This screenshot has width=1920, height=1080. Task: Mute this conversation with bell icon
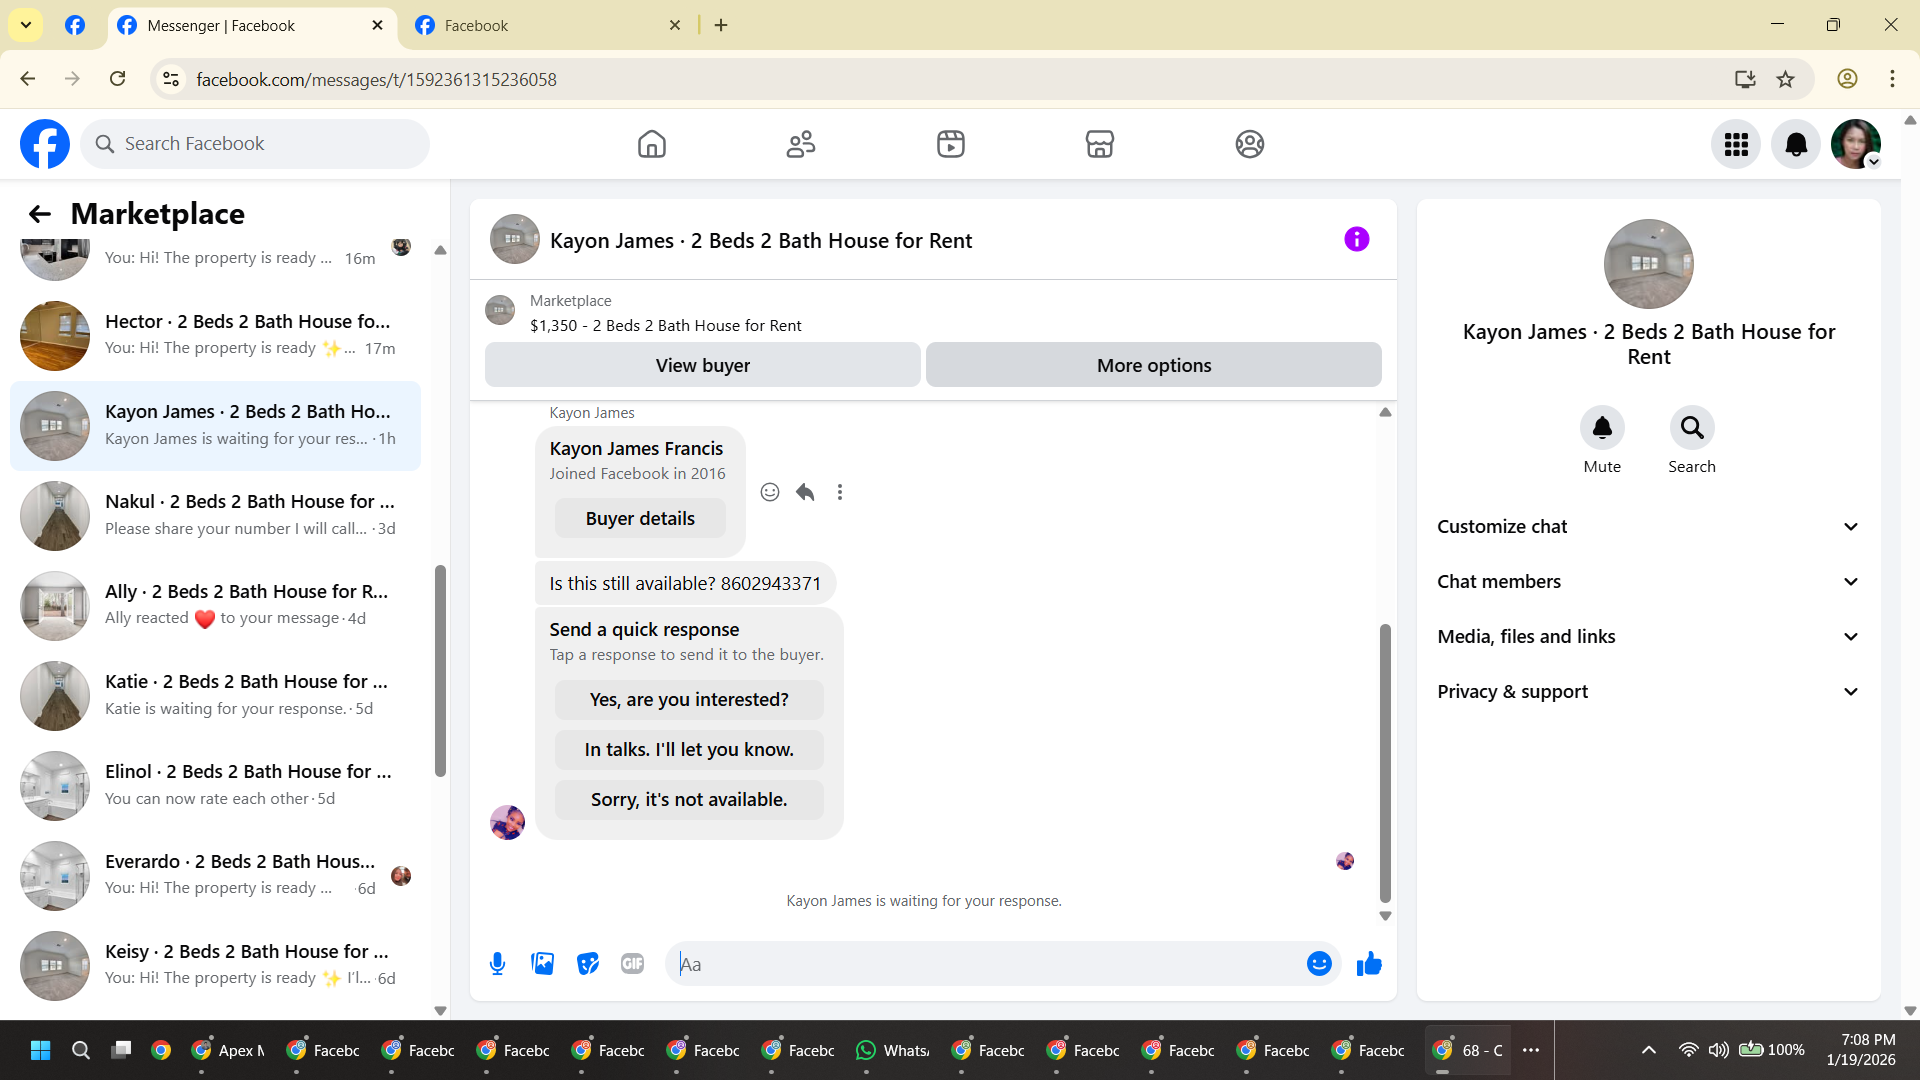[x=1602, y=428]
